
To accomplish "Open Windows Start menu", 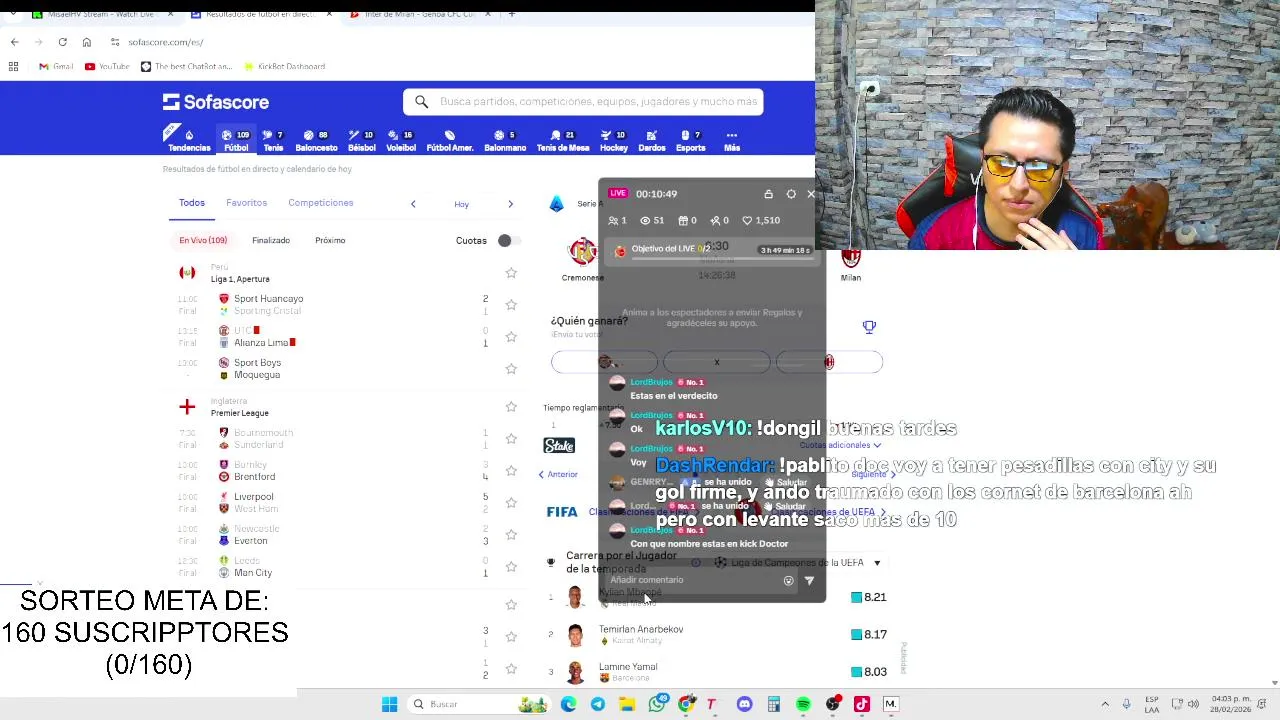I will click(x=389, y=704).
